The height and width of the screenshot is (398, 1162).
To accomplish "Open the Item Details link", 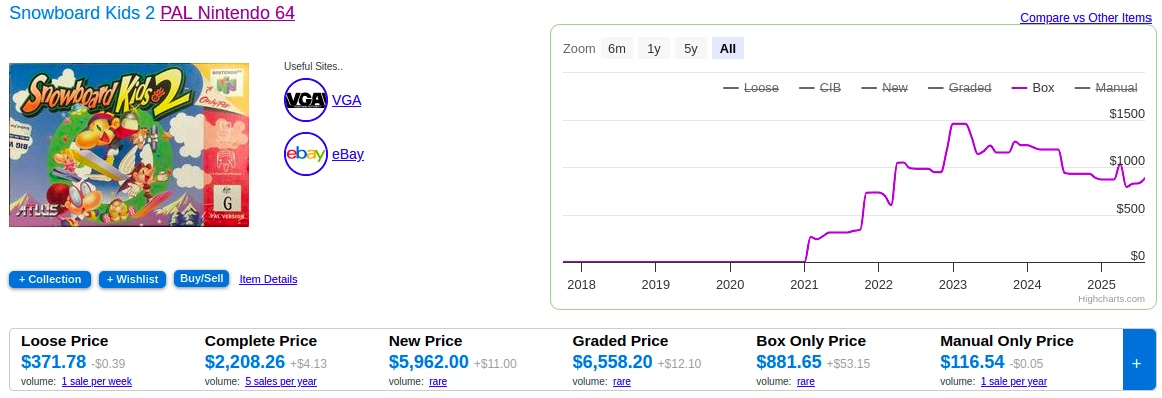I will pos(268,279).
